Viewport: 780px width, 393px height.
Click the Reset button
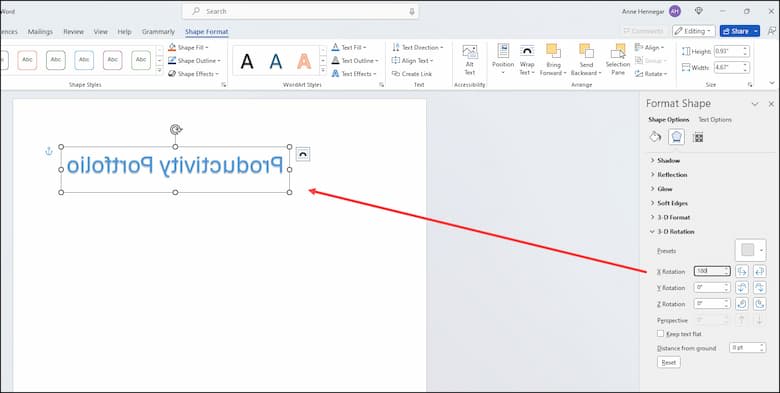[669, 362]
